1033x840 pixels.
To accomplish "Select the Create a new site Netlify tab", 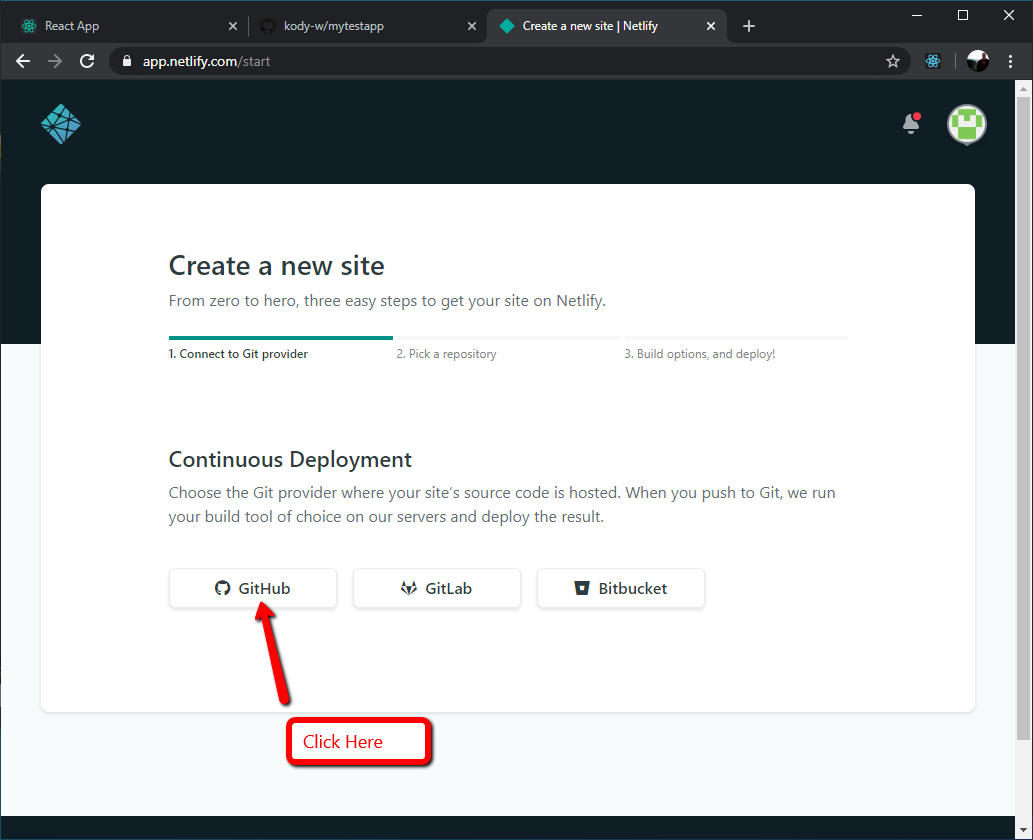I will pyautogui.click(x=607, y=26).
